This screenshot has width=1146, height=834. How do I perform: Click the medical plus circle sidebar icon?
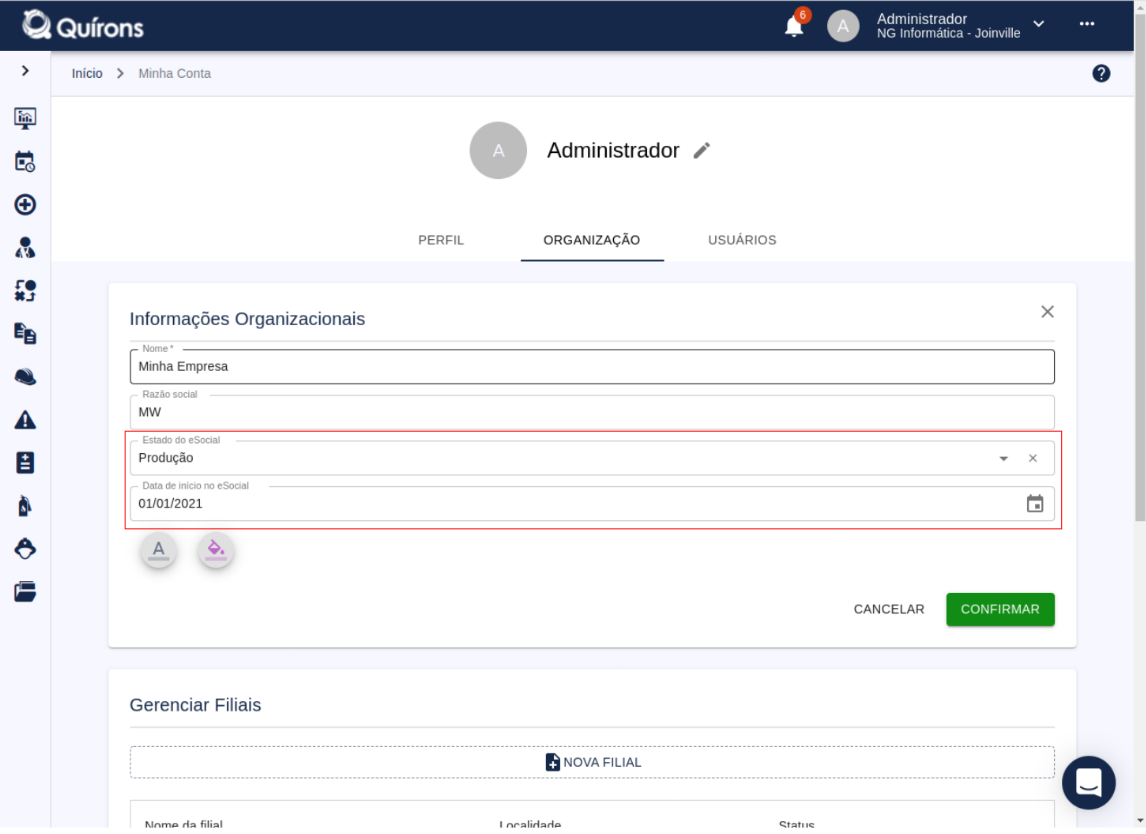pyautogui.click(x=26, y=205)
